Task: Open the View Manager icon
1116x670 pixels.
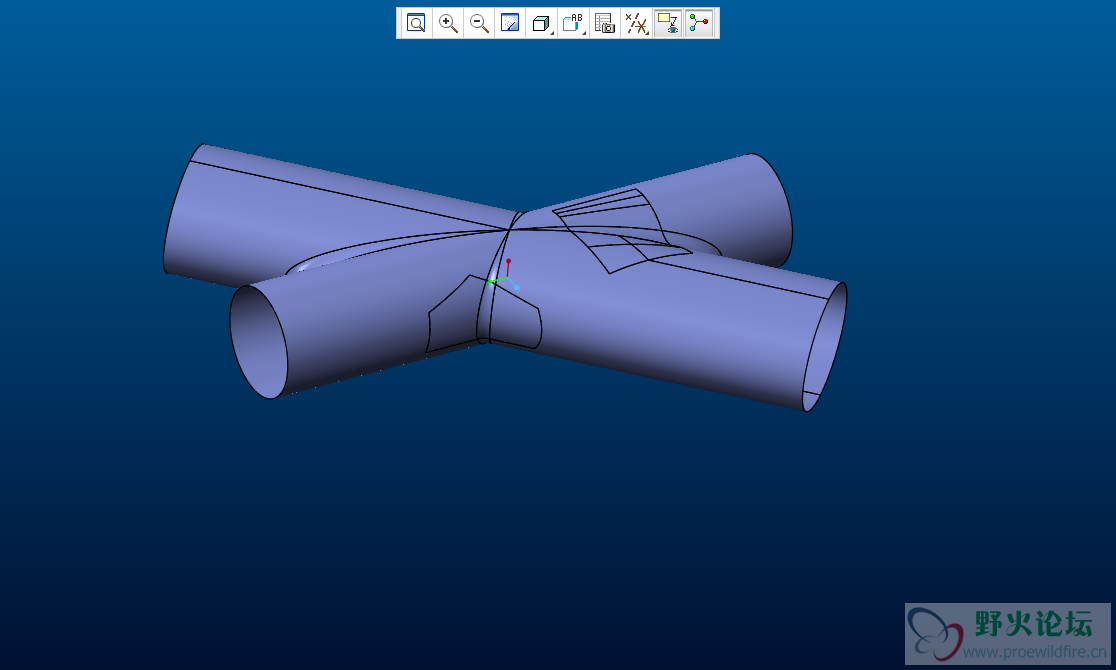Action: click(605, 23)
